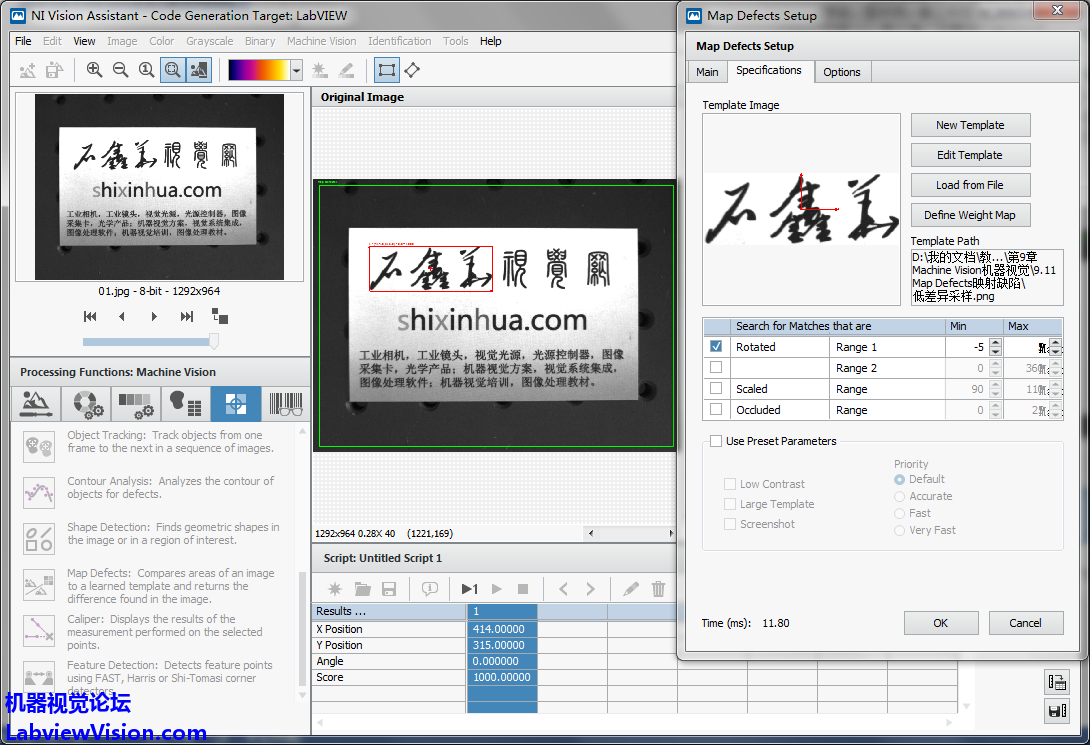Open the Identification barcode functions palette
Viewport: 1090px width, 745px height.
[x=285, y=404]
